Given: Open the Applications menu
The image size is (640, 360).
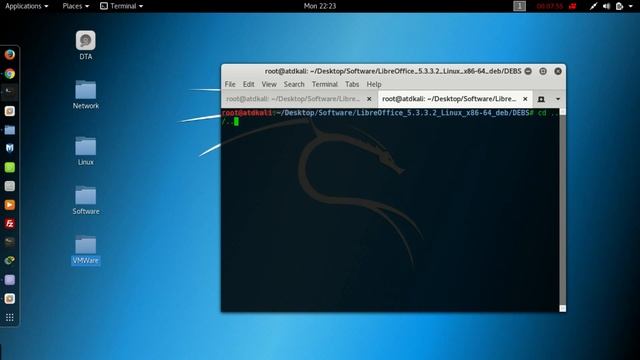Looking at the screenshot, I should [x=27, y=6].
